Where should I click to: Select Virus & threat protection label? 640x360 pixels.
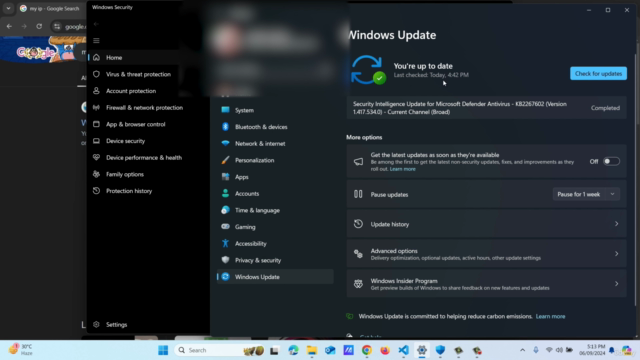tap(138, 74)
